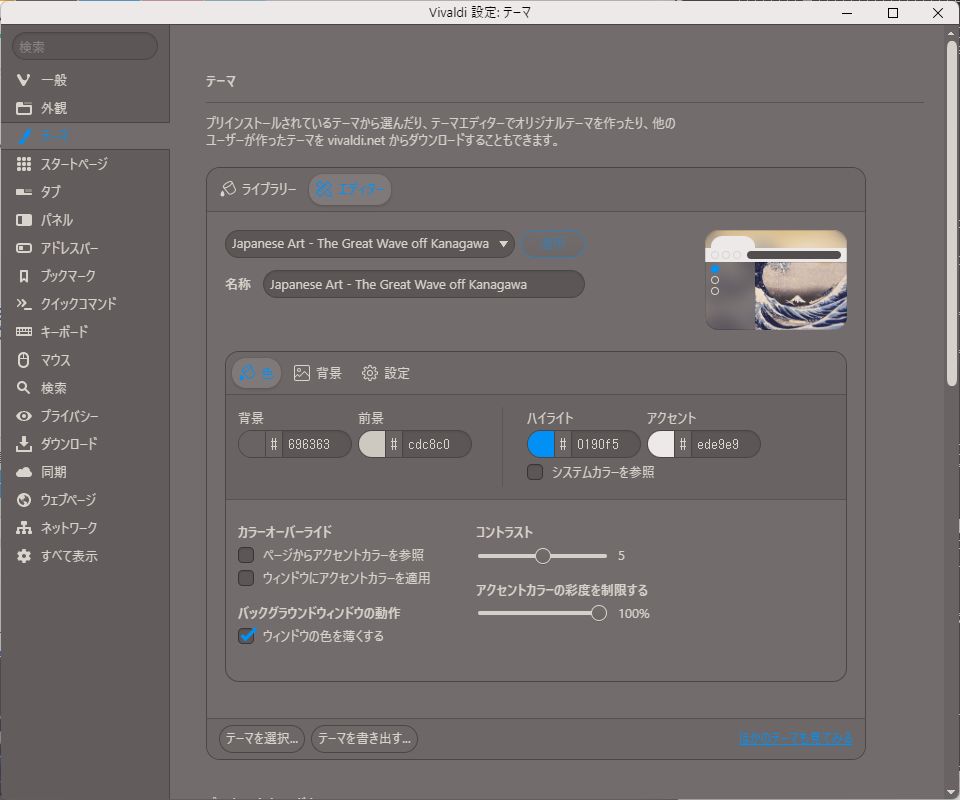Open アドレスバー icon
The image size is (960, 800).
(x=23, y=248)
